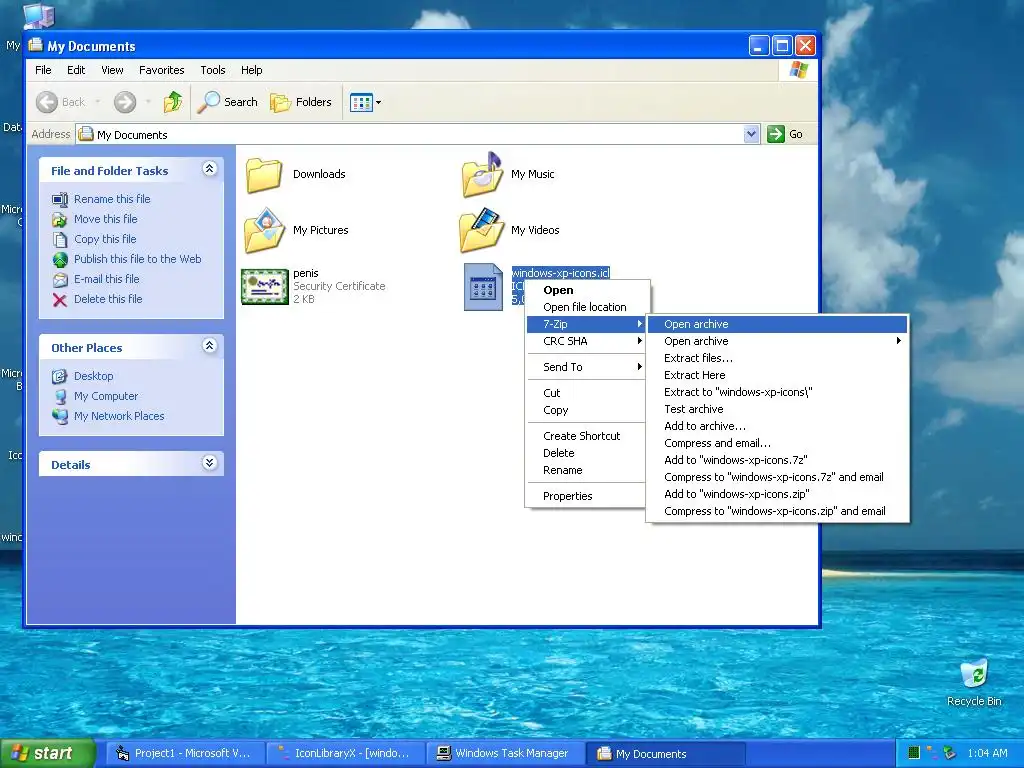
Task: Click the Rename this file icon
Action: click(60, 199)
